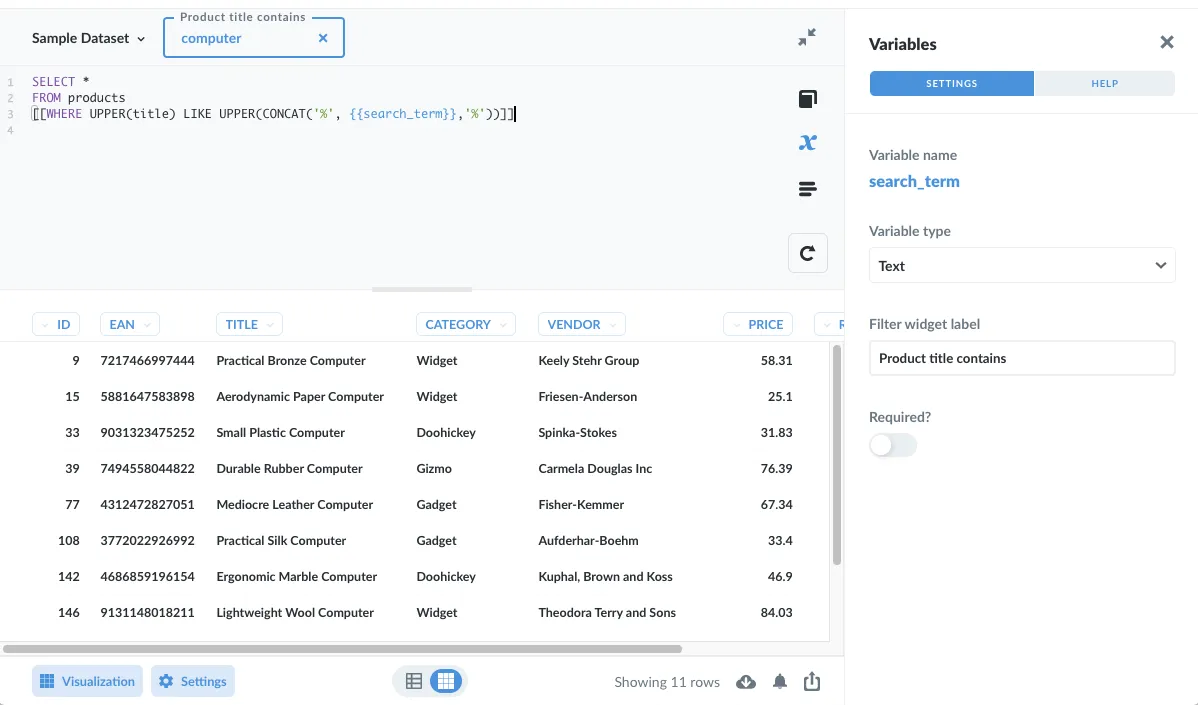The image size is (1198, 705).
Task: Open the Visualization picker button
Action: coord(87,680)
